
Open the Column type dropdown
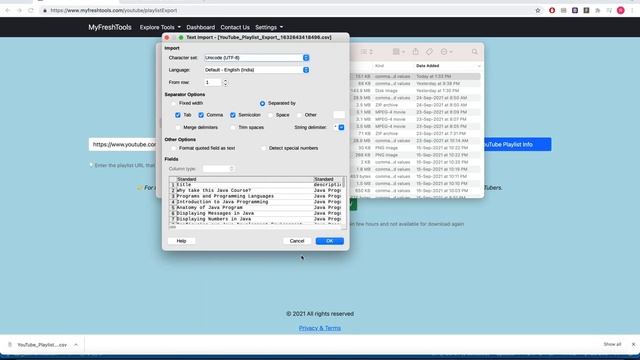tap(219, 169)
